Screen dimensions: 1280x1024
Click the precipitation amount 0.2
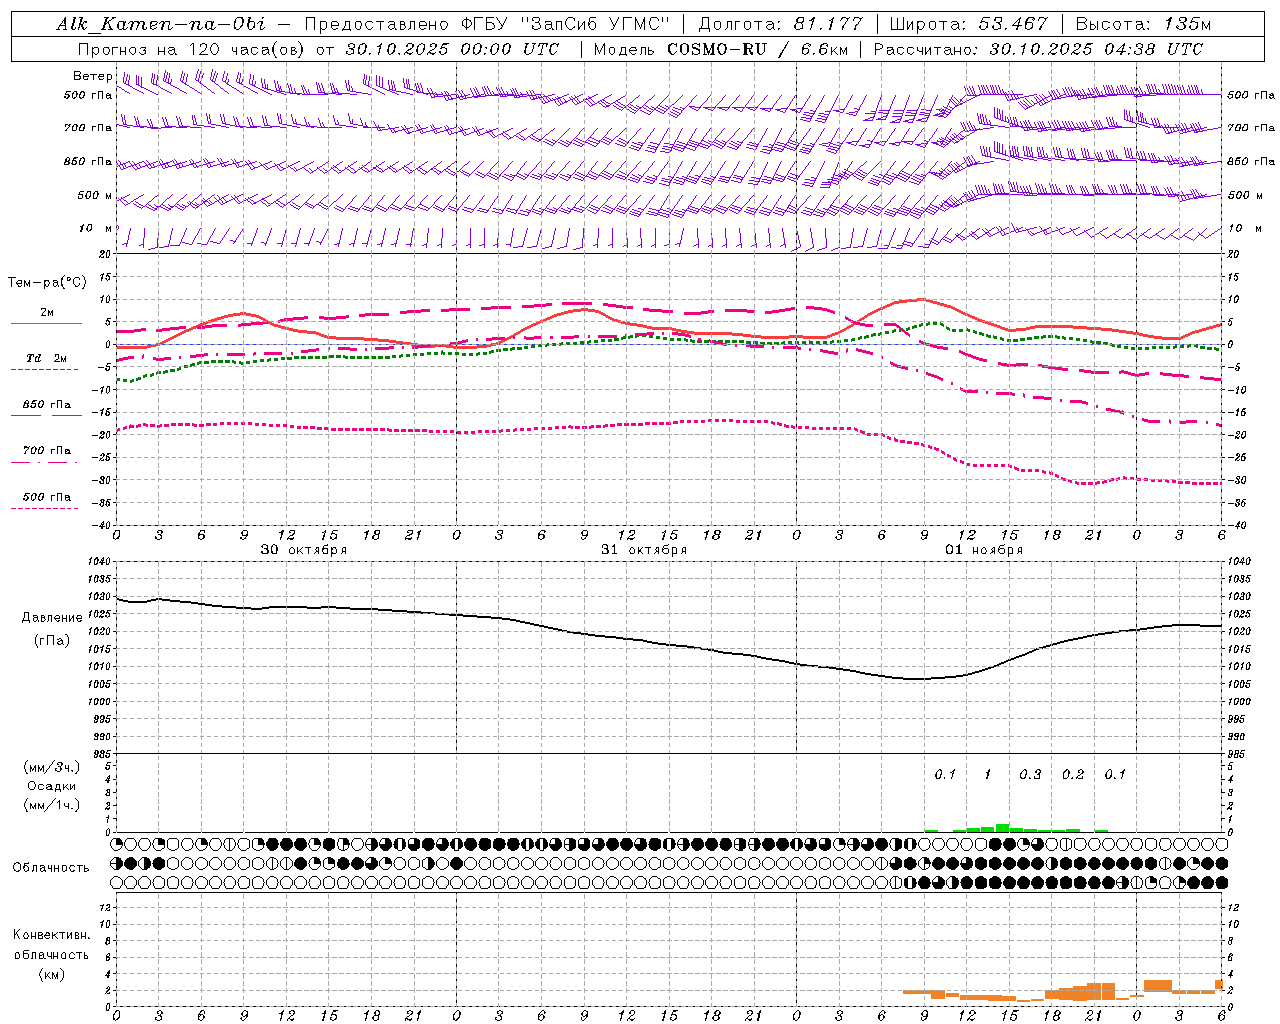pyautogui.click(x=1073, y=775)
